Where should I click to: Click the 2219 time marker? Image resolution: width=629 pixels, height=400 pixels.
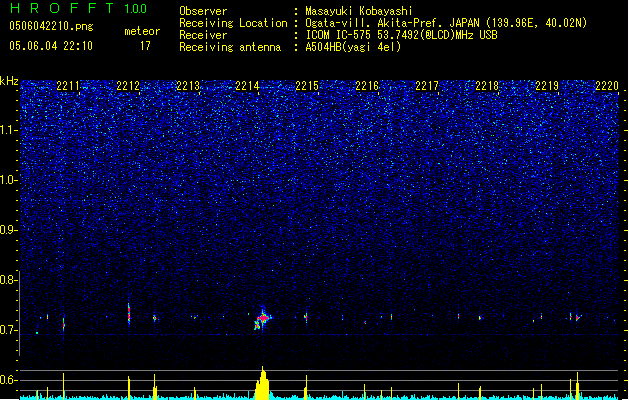point(547,85)
